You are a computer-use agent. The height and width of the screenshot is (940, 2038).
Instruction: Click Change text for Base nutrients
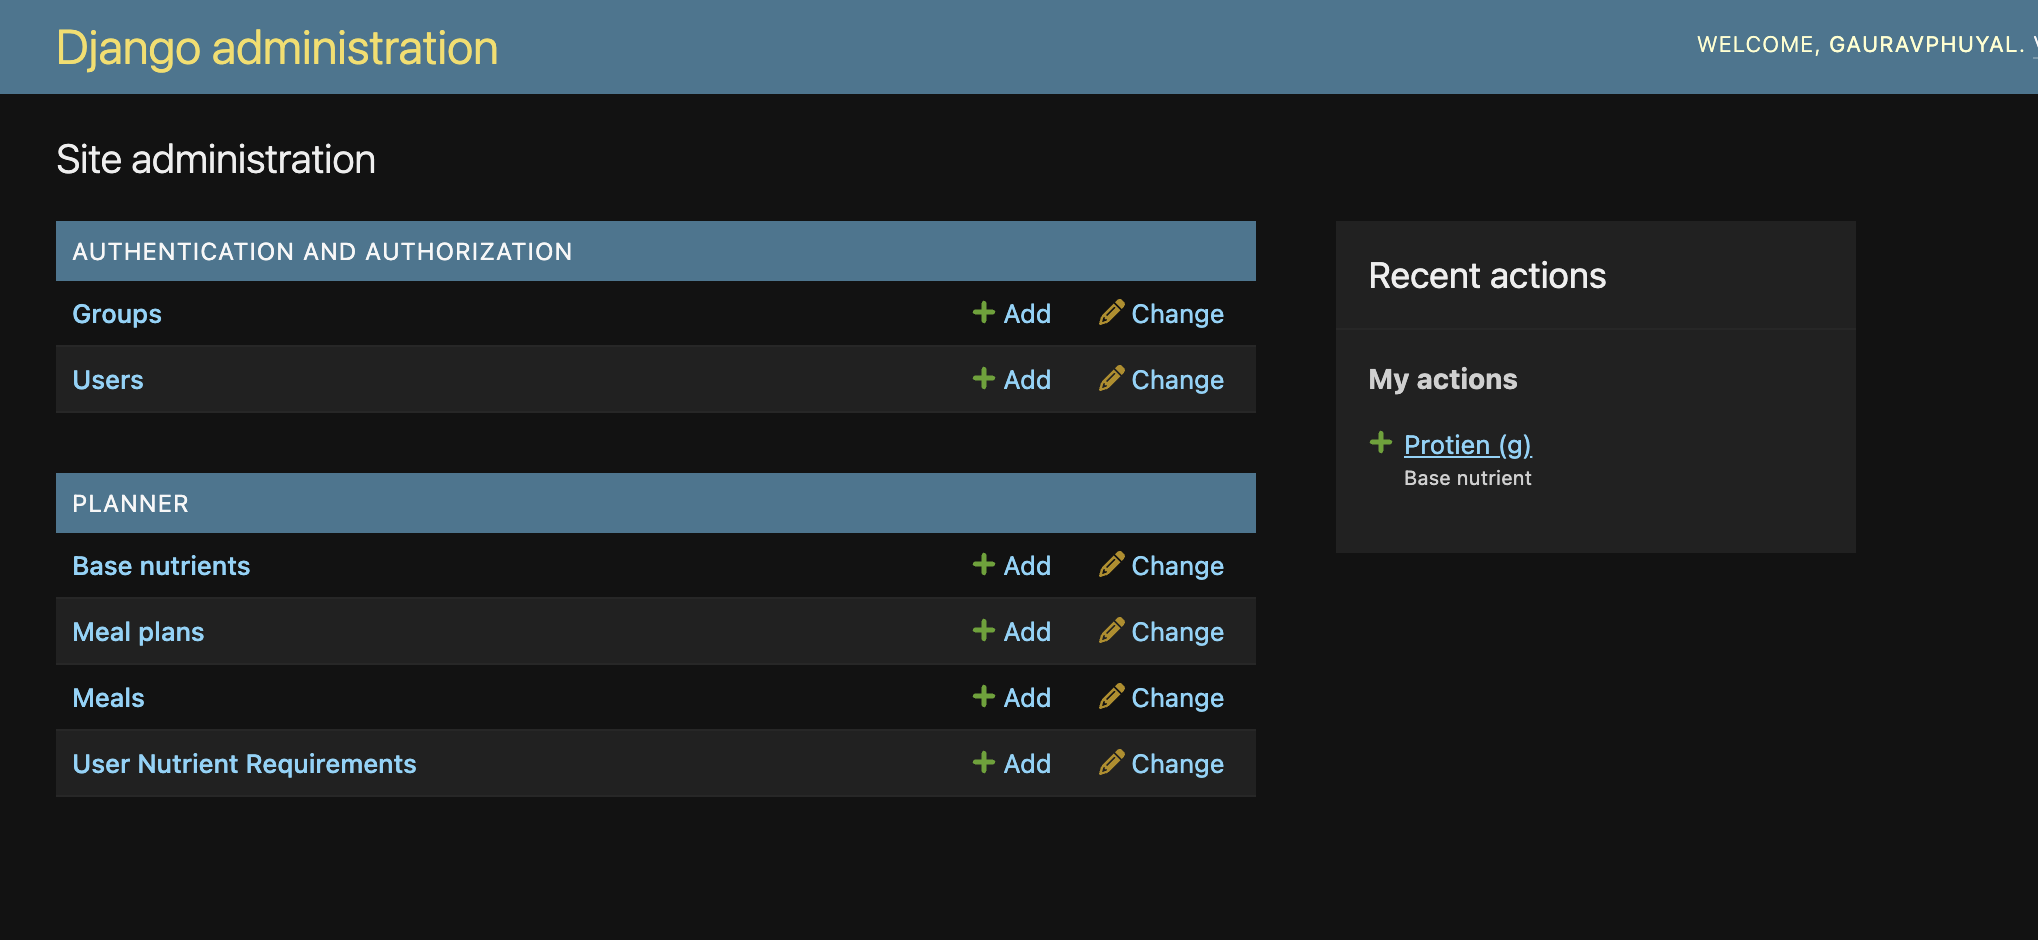coord(1177,566)
